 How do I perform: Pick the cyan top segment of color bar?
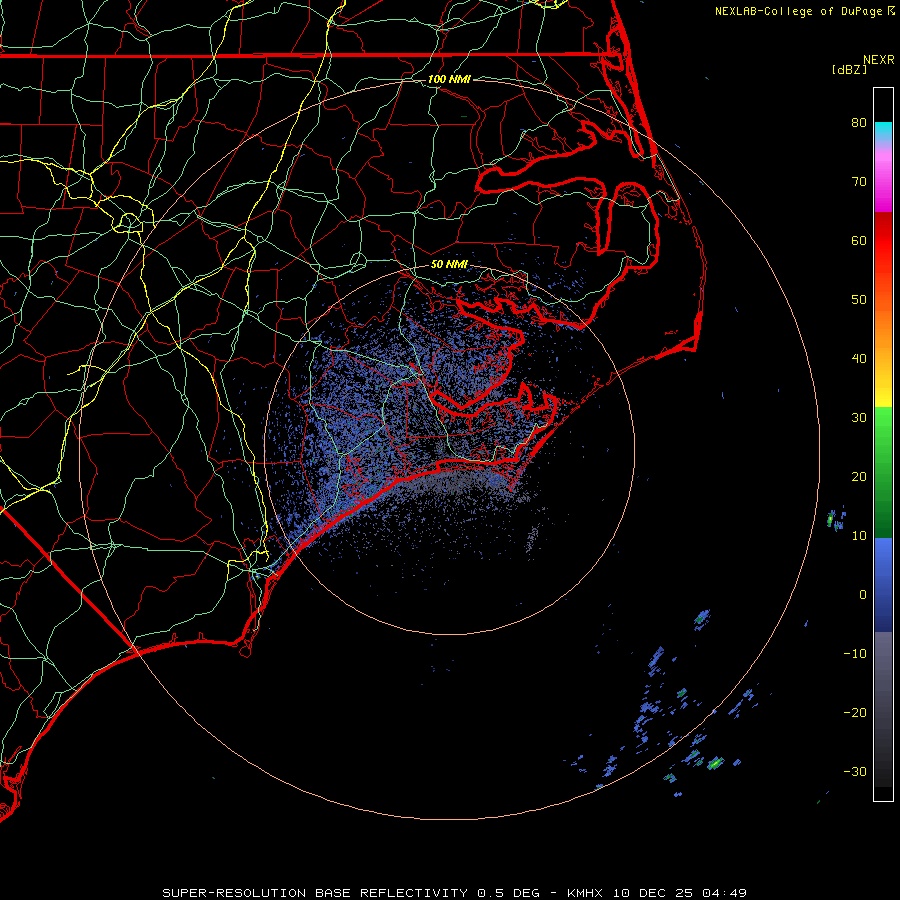click(883, 131)
